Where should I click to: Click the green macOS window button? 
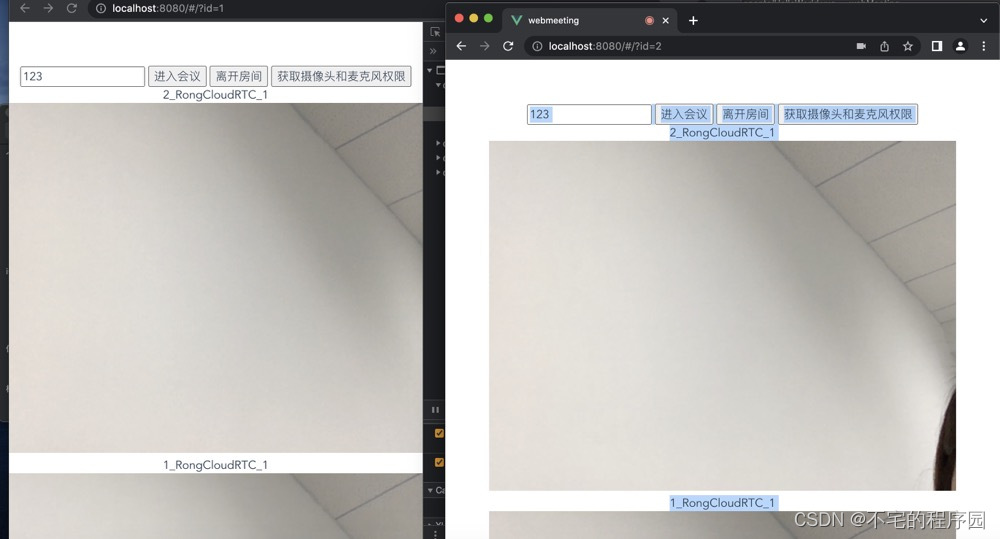(489, 18)
